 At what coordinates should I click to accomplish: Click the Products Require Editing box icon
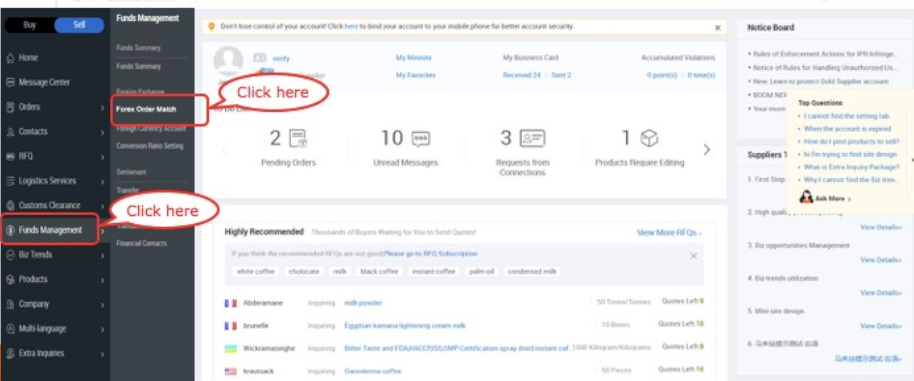click(649, 138)
